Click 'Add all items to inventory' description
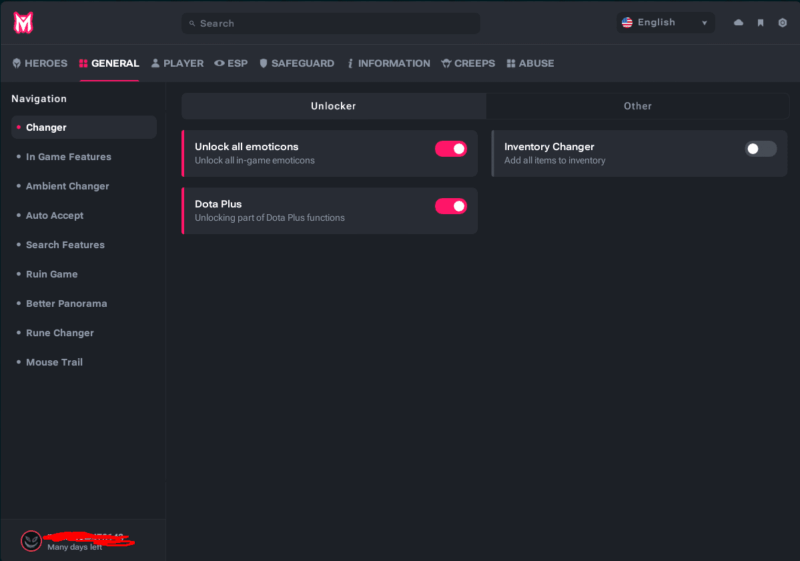 [555, 161]
